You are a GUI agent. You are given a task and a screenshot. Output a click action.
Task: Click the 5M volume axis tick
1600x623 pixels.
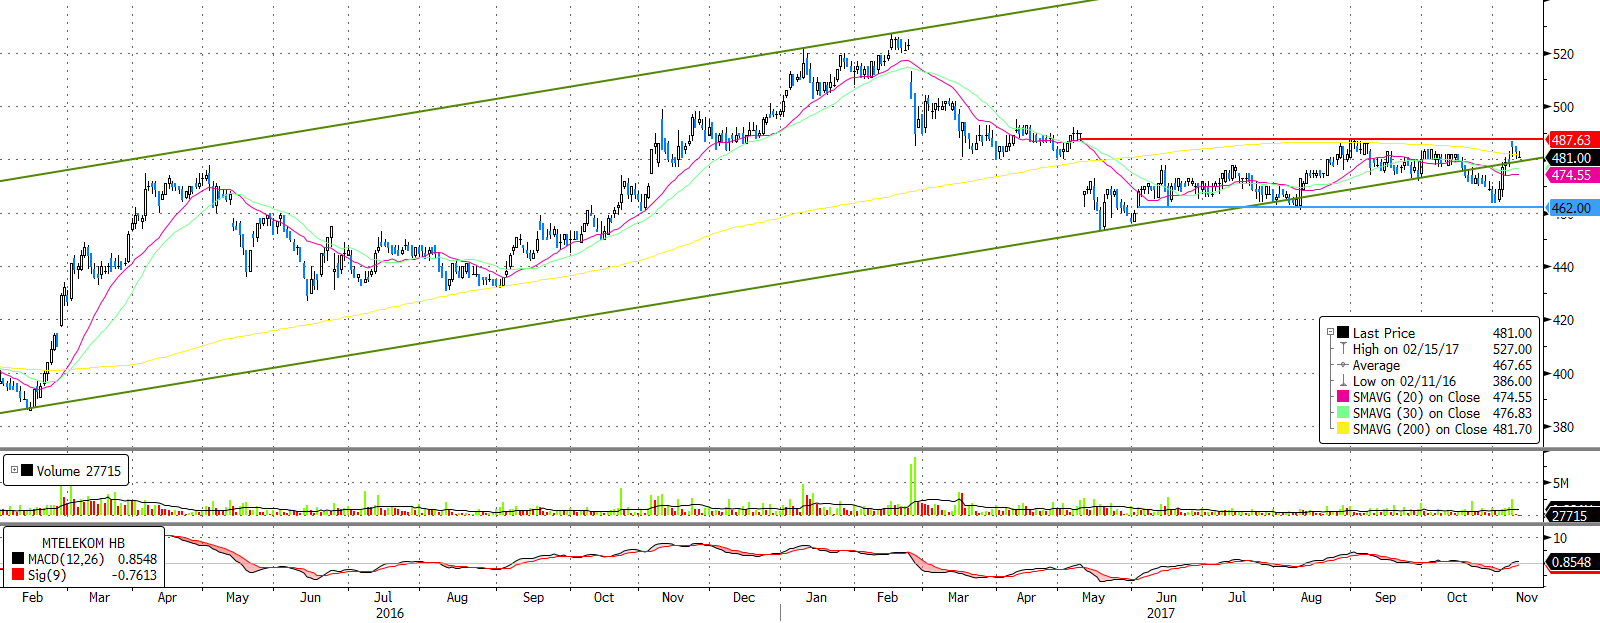click(1560, 483)
